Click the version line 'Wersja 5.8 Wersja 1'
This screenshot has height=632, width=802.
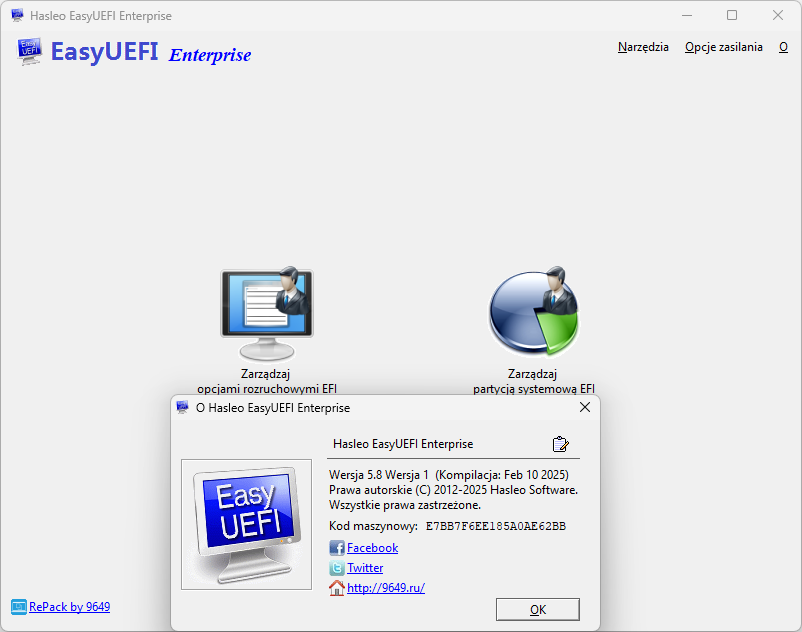click(x=378, y=475)
